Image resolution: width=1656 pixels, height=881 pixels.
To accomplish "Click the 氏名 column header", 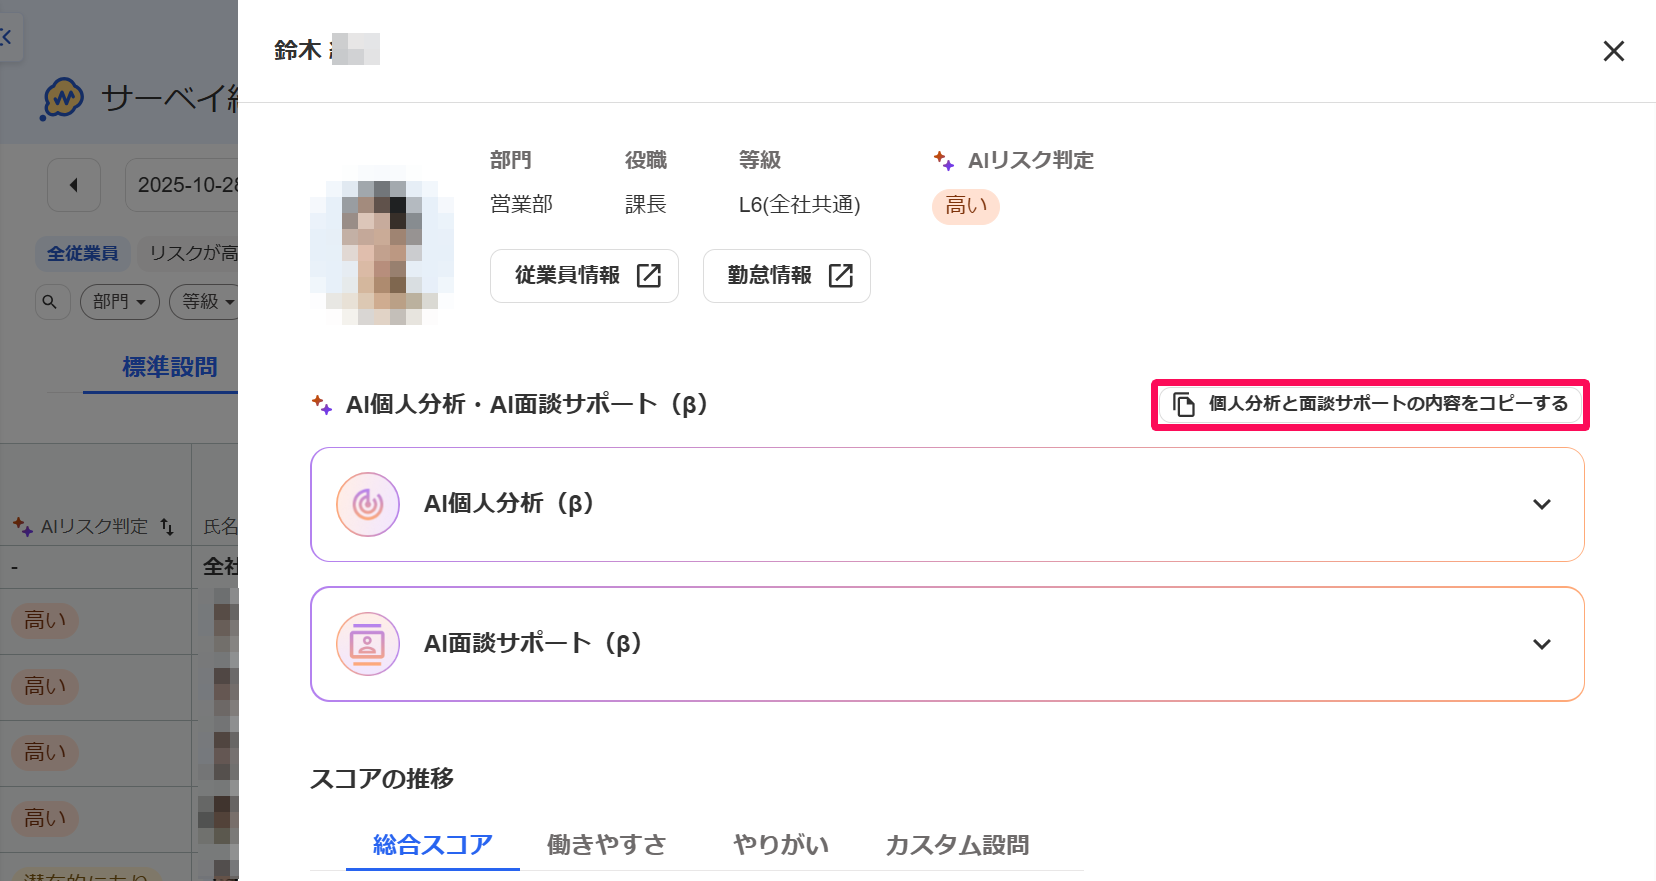I will tap(220, 526).
